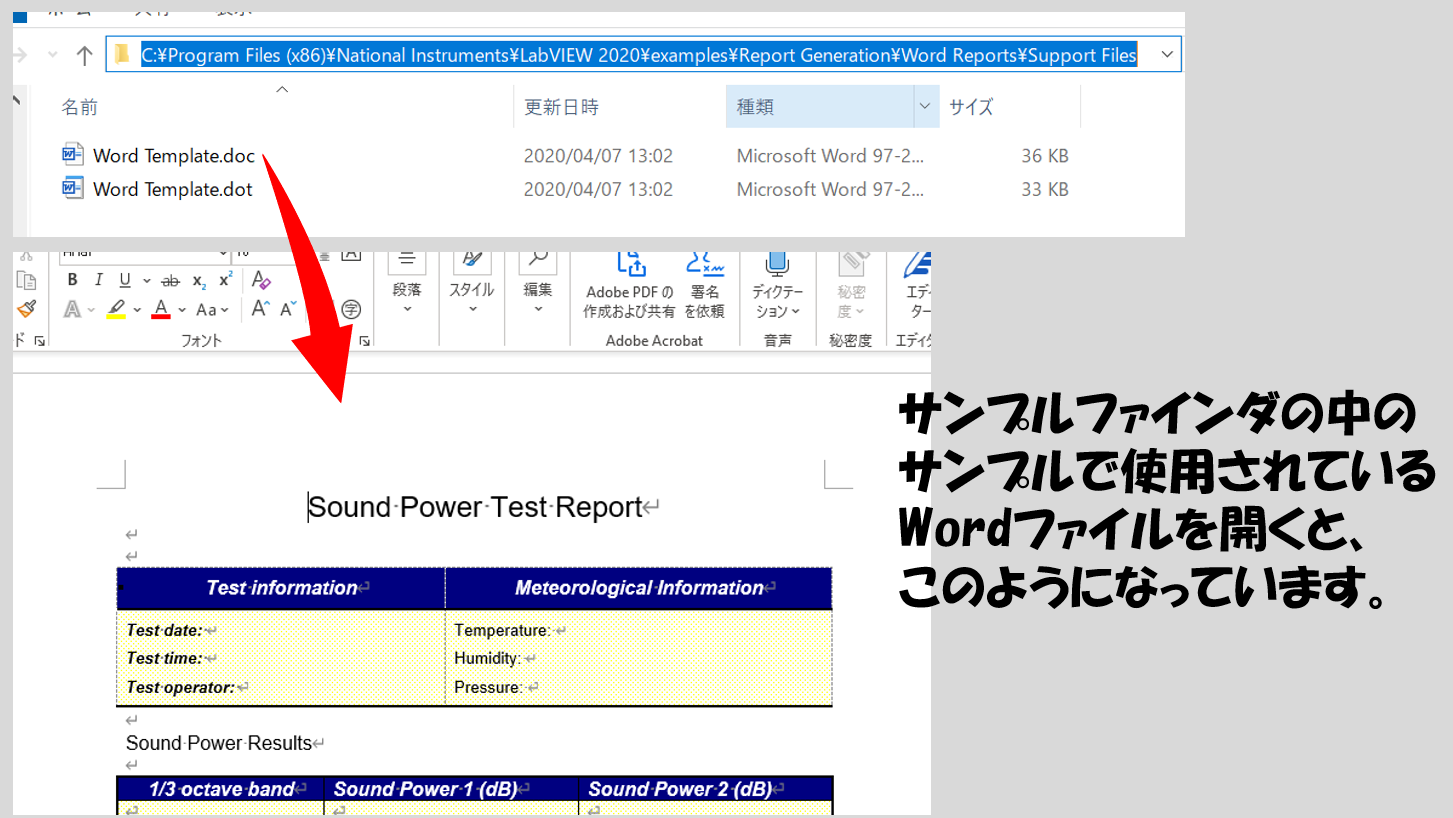1453x818 pixels.
Task: Toggle Italic formatting in Word ribbon
Action: (x=98, y=281)
